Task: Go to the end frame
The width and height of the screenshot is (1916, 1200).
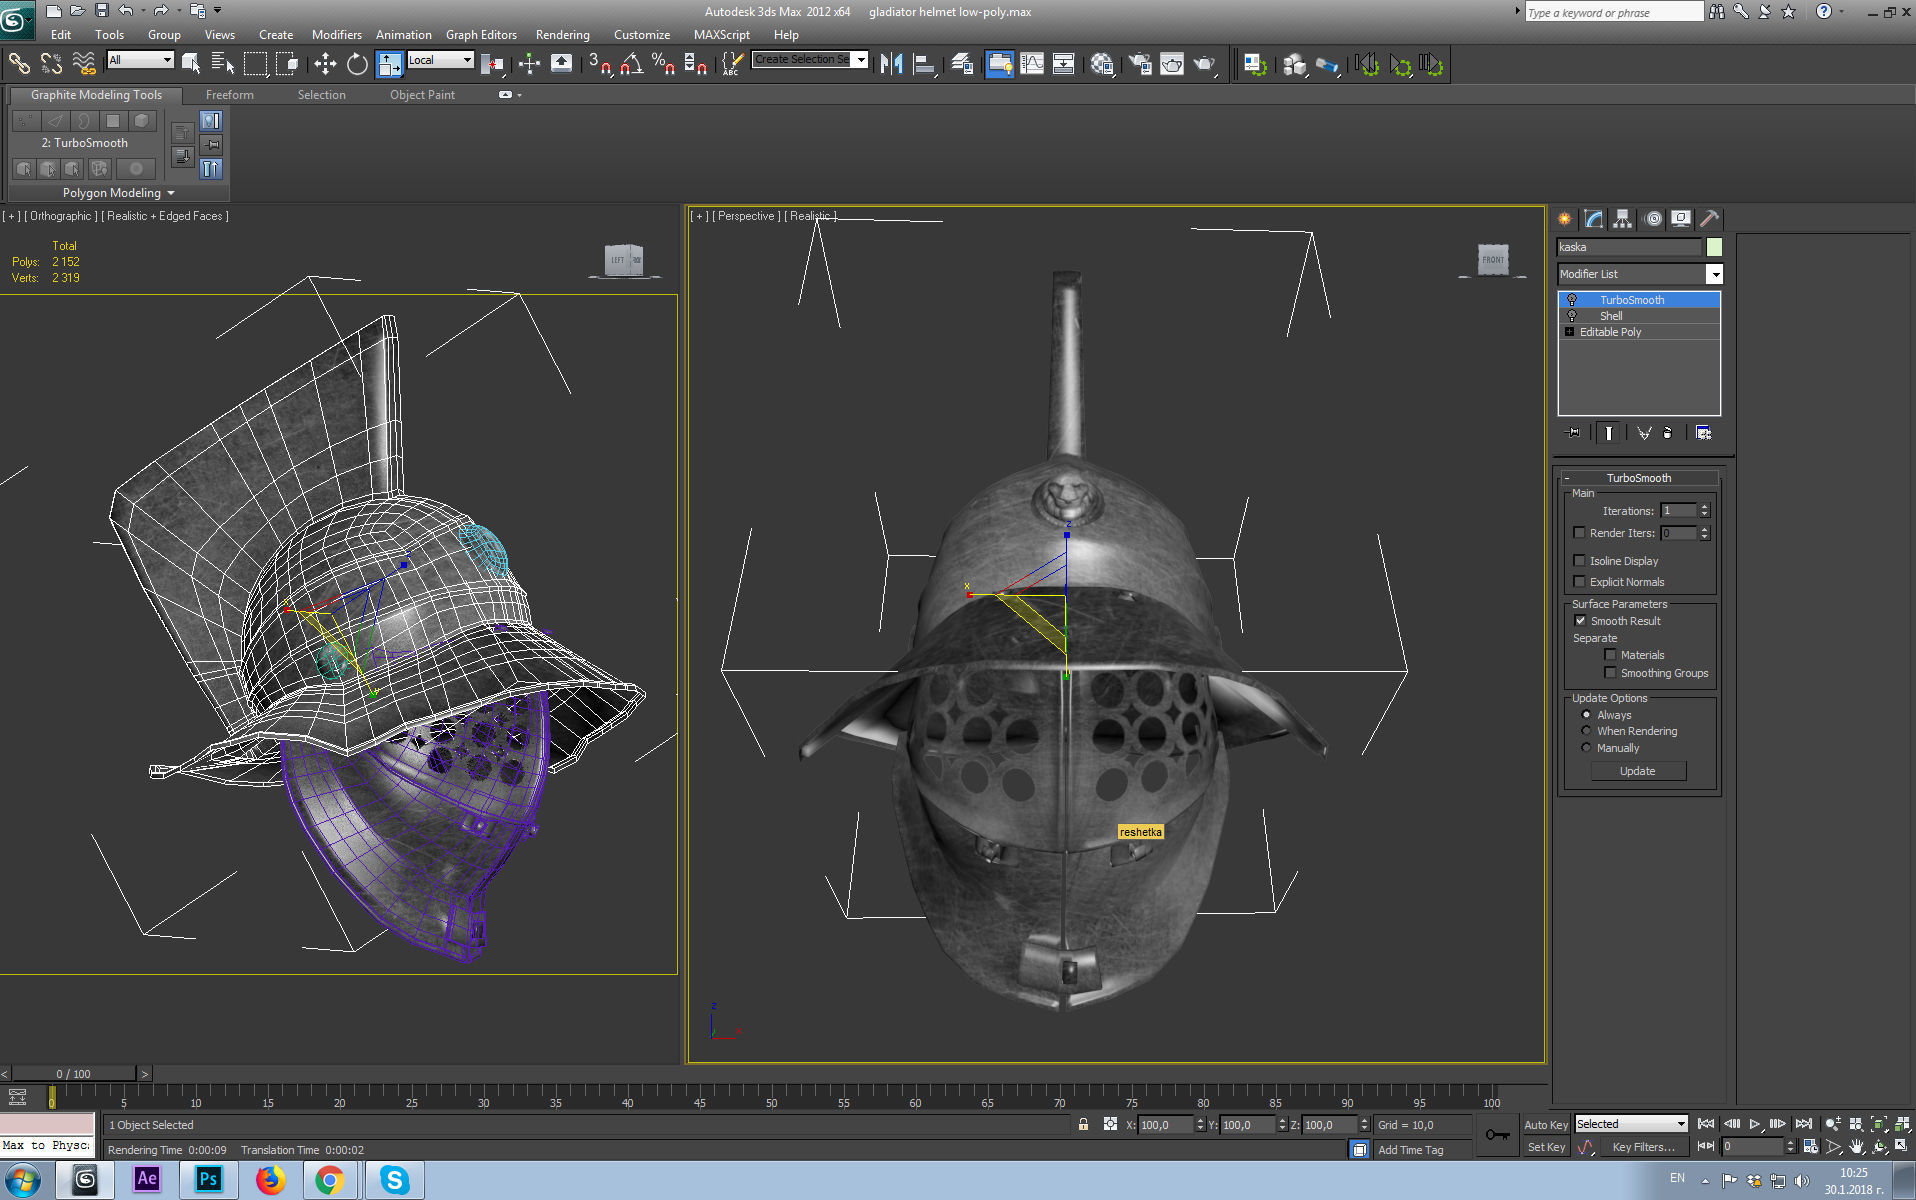Action: (x=1803, y=1125)
